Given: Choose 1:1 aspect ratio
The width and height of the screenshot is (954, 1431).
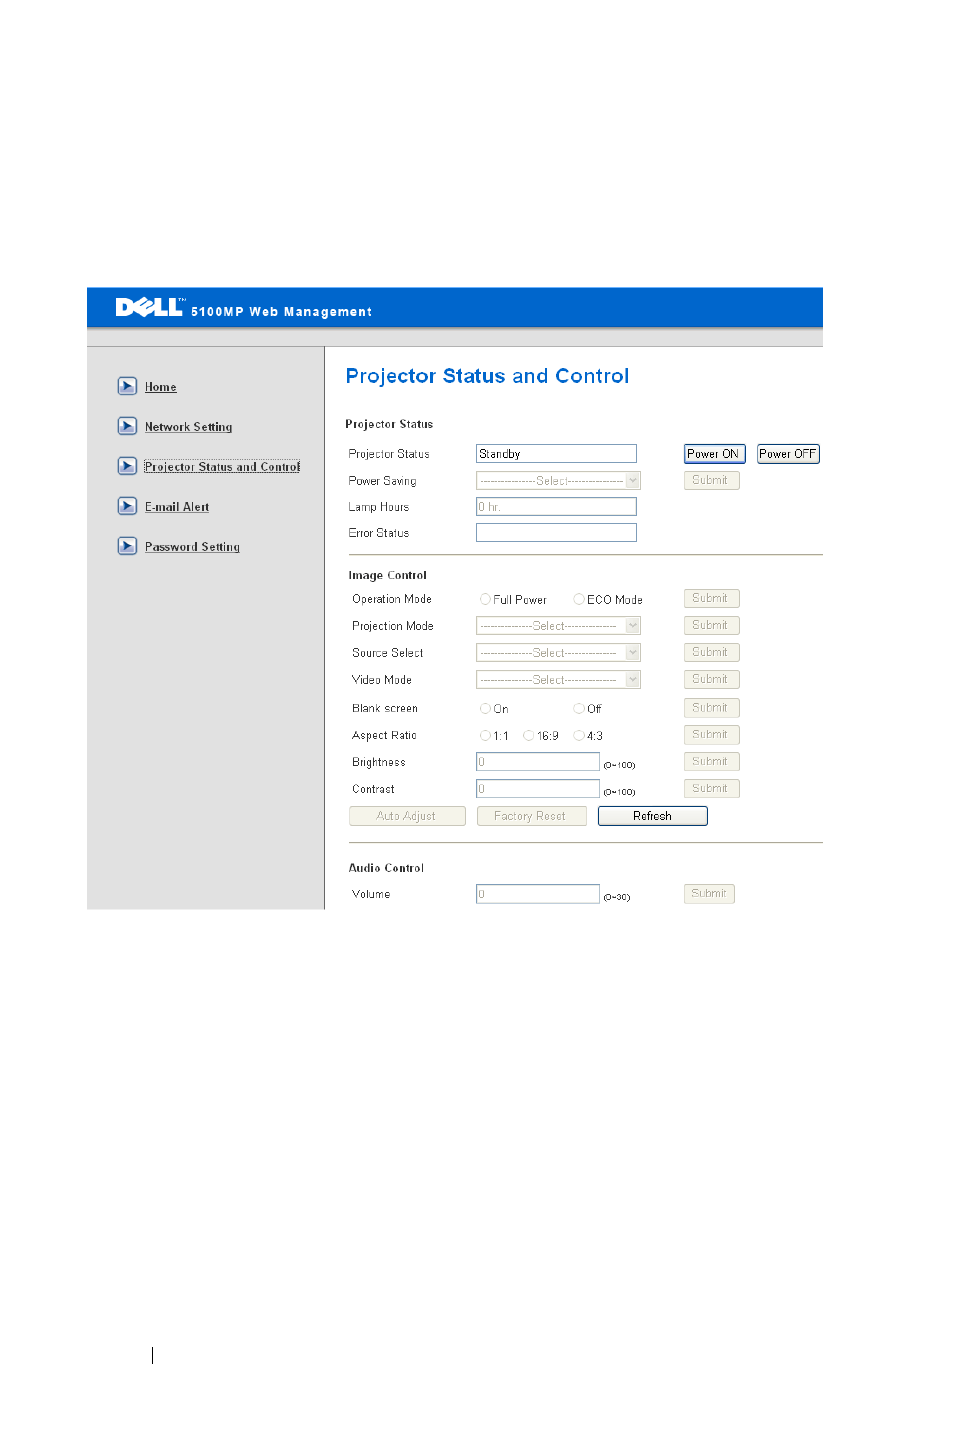Looking at the screenshot, I should [x=485, y=736].
